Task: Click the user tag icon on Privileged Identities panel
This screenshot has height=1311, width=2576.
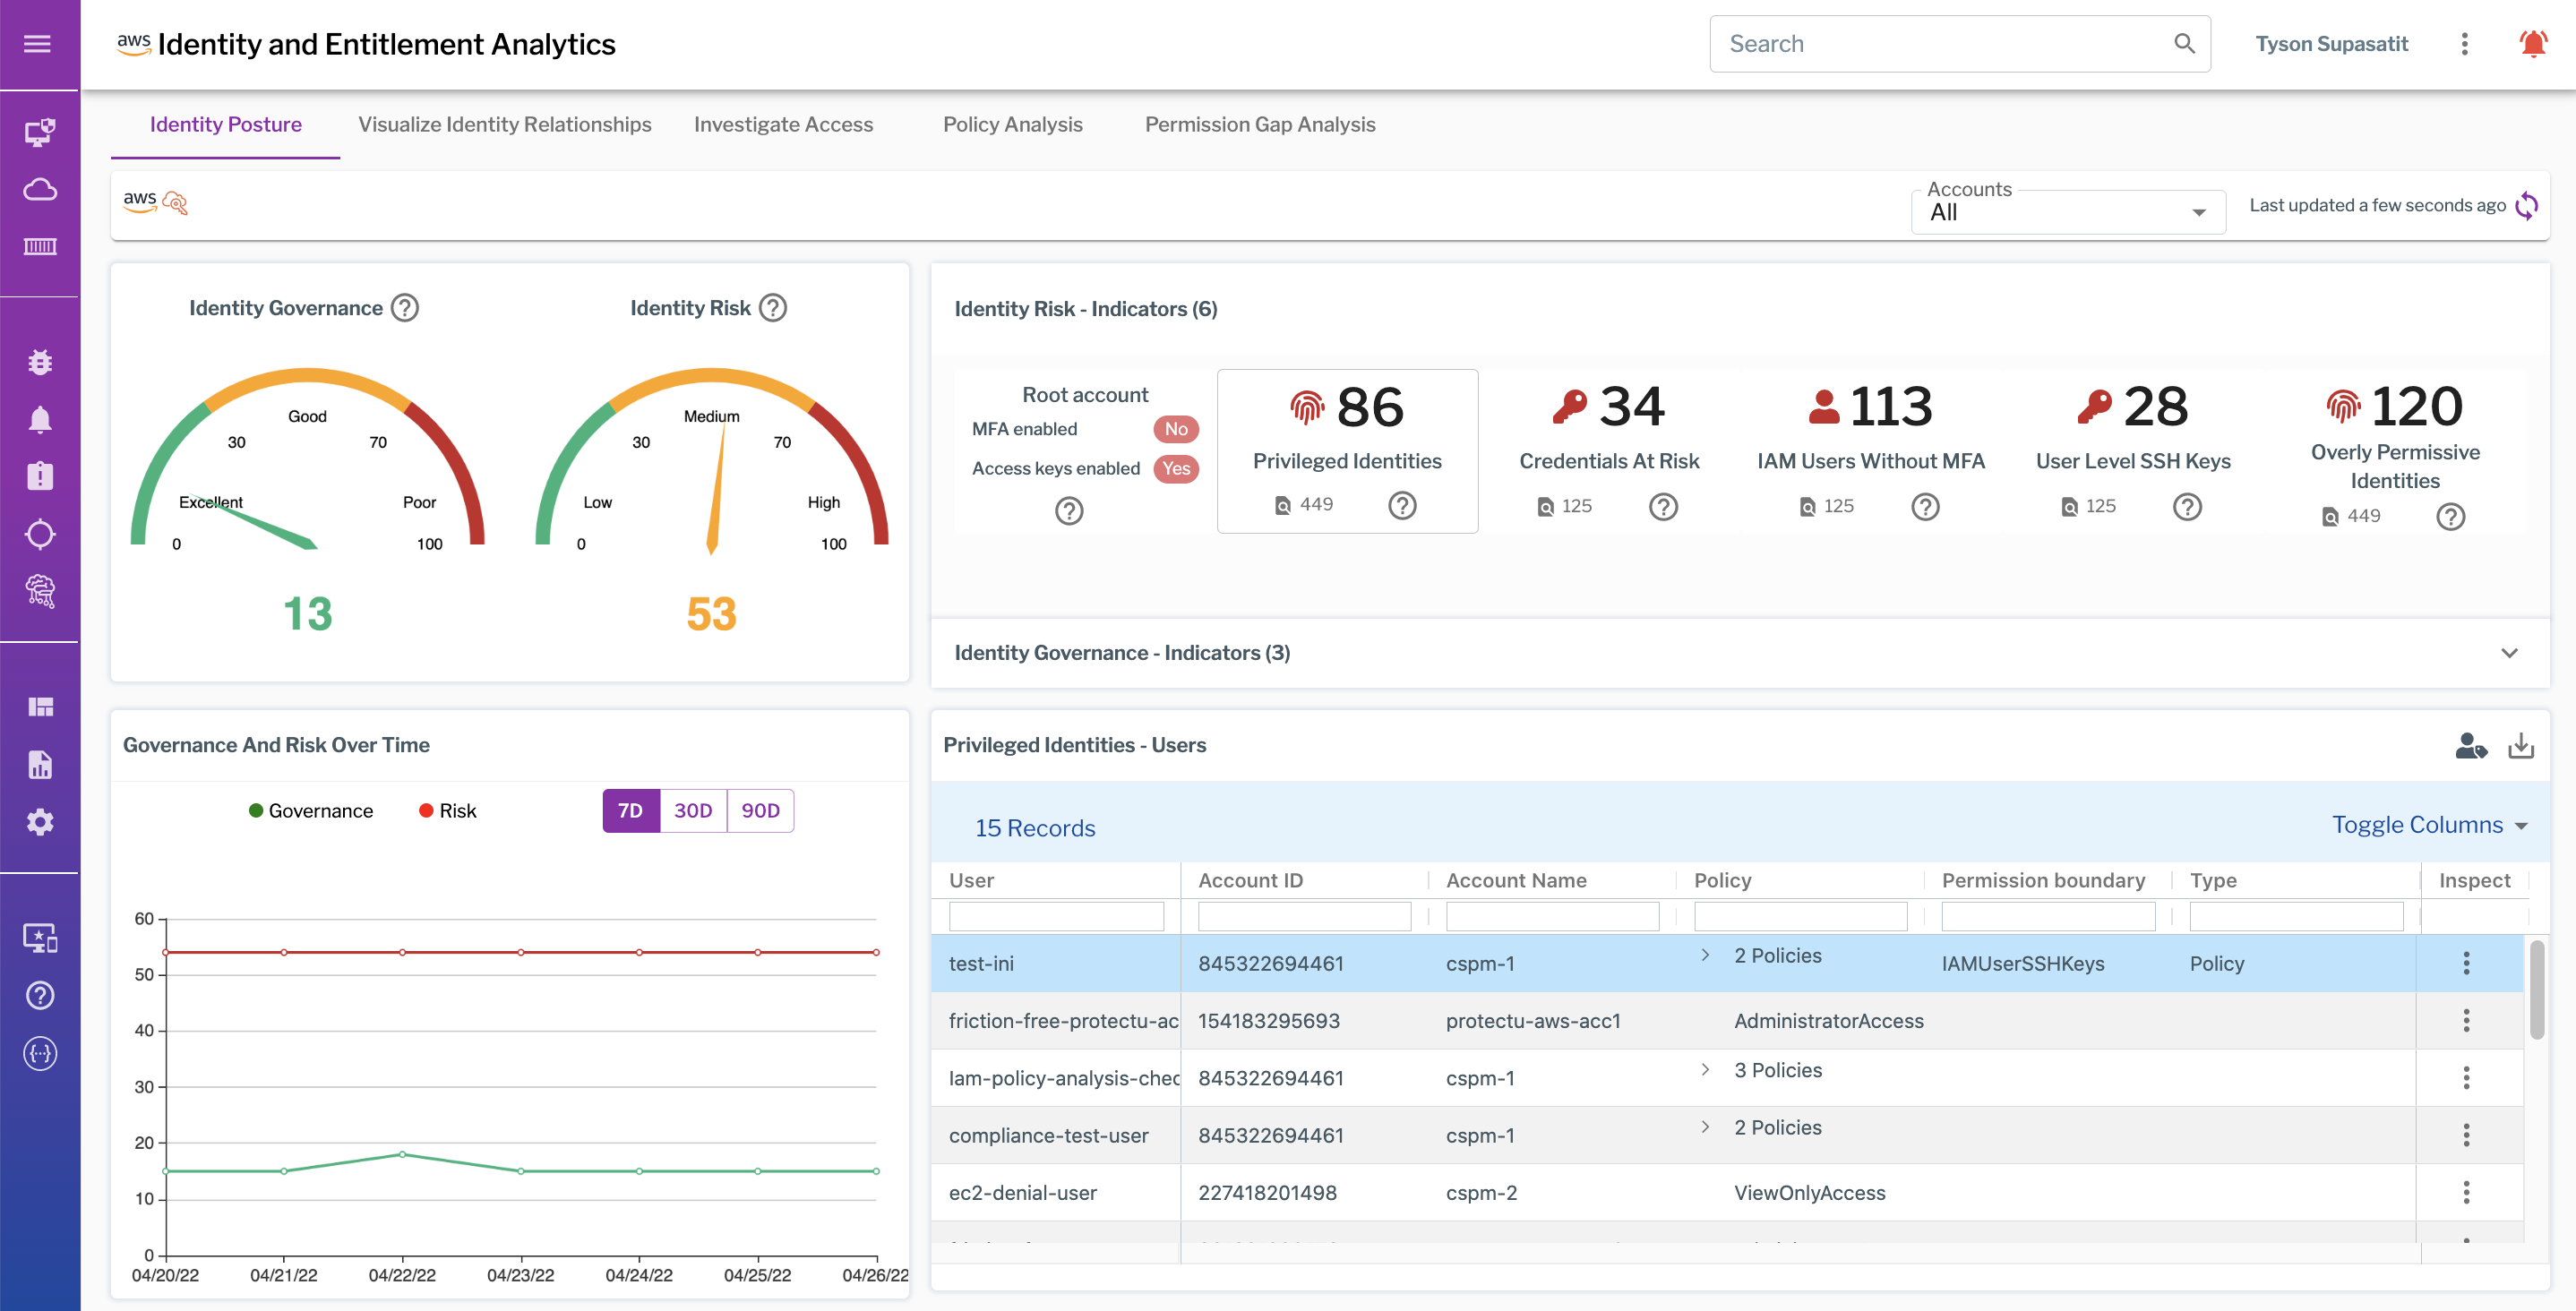Action: pos(2473,745)
